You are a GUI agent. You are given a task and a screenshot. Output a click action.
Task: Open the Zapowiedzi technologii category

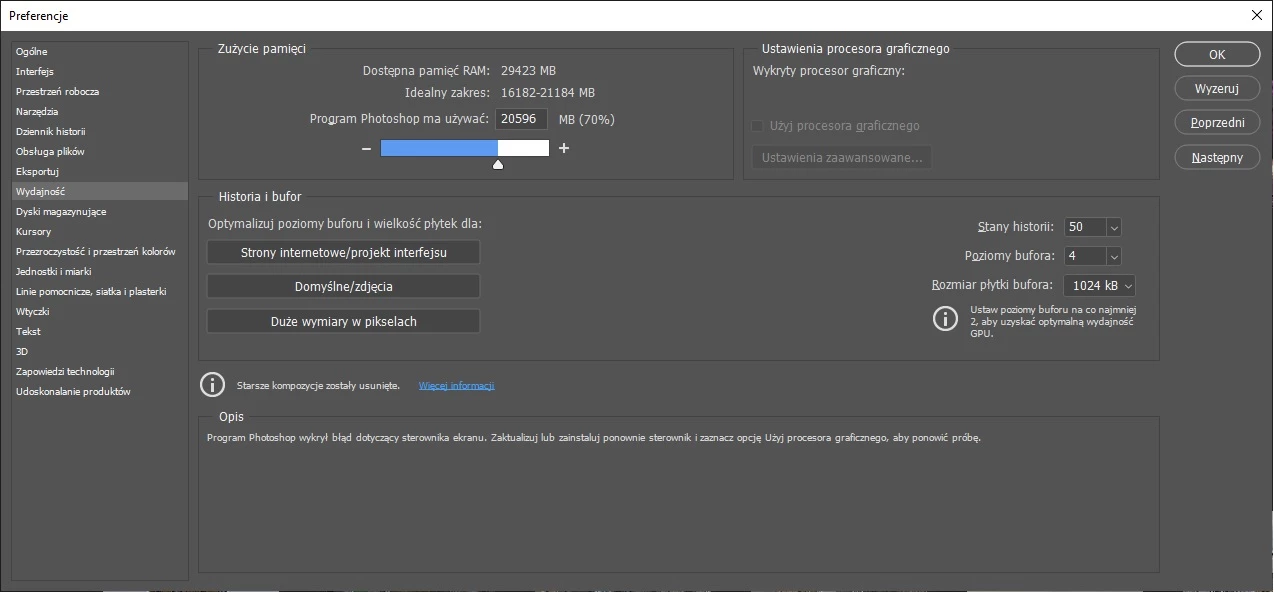click(x=99, y=371)
